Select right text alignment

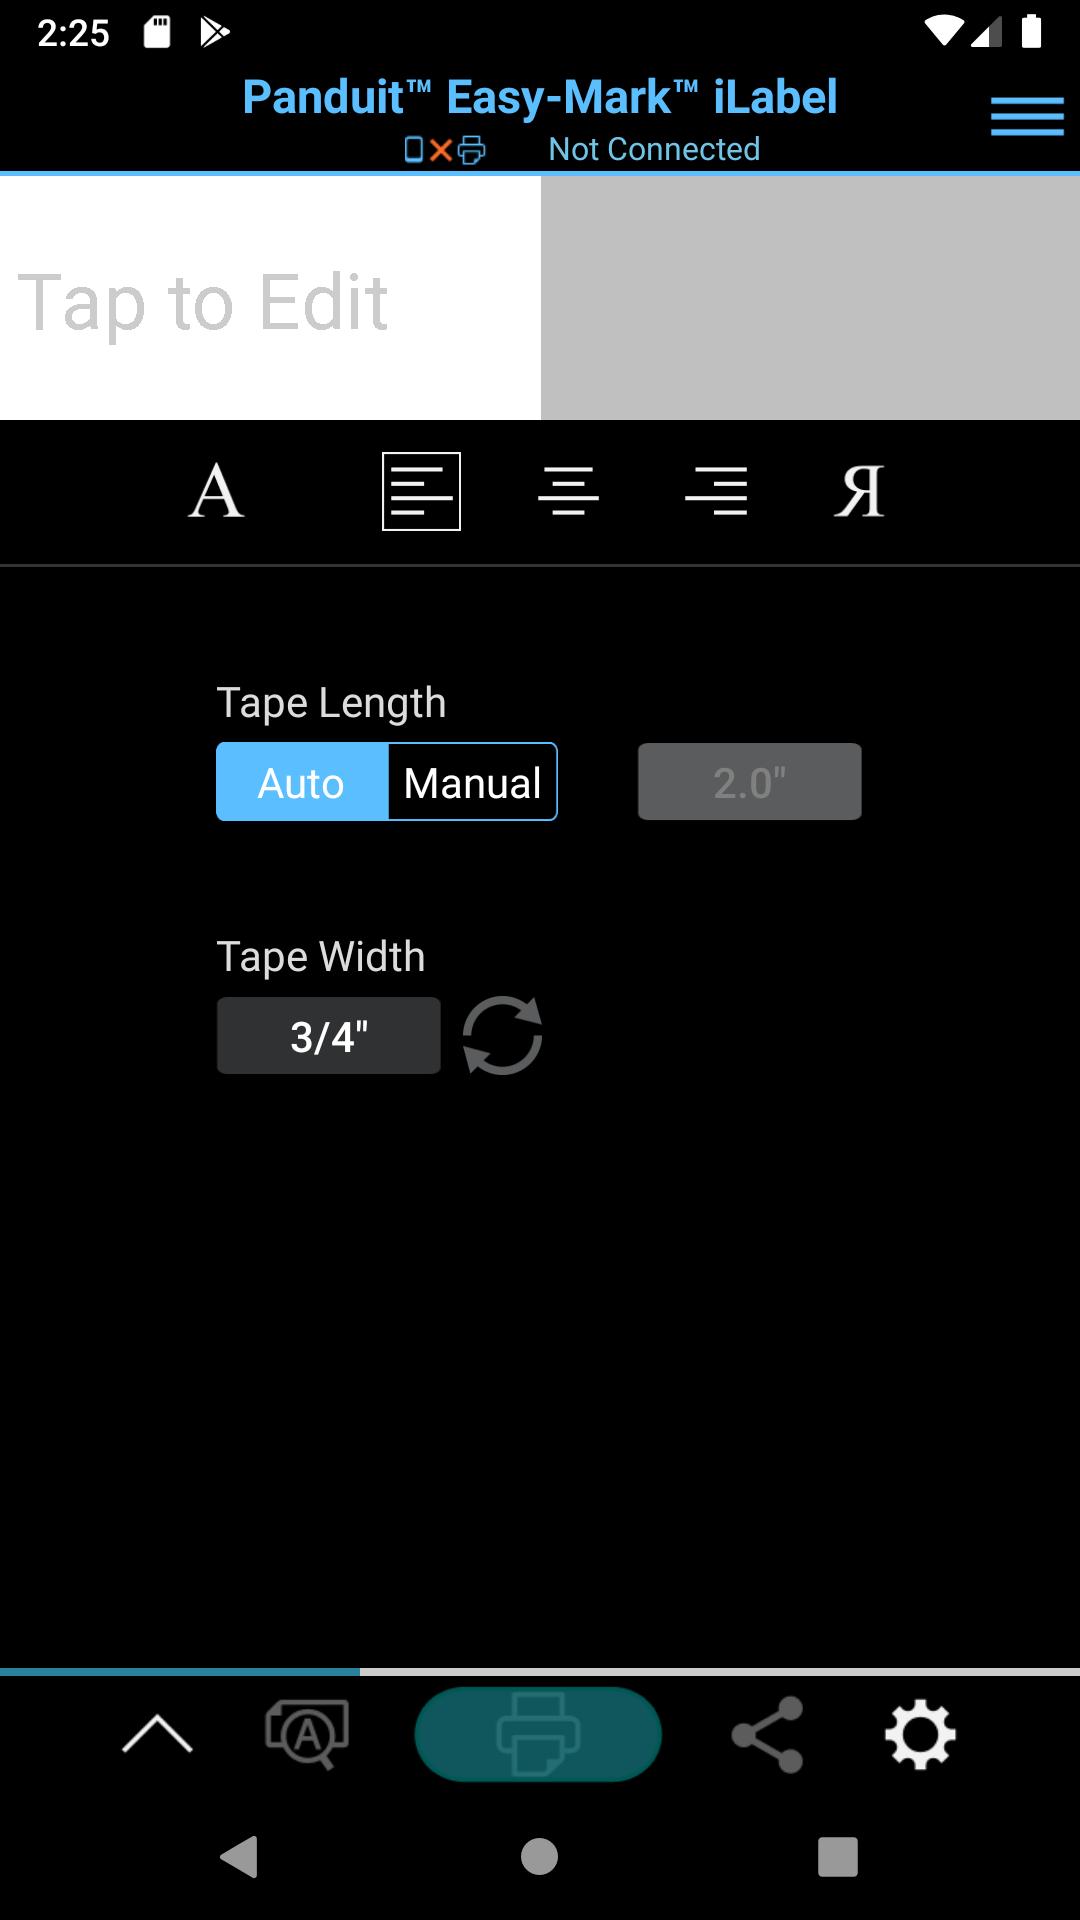[x=716, y=491]
